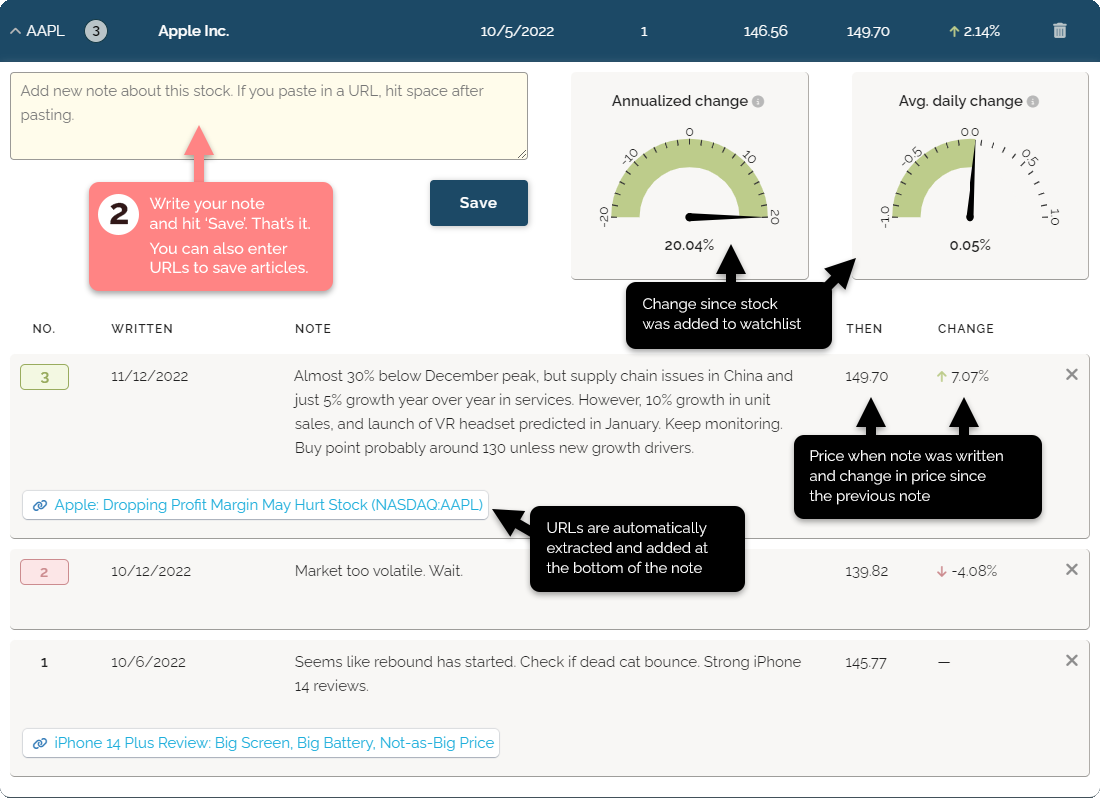Focus the new note text area

pos(269,116)
